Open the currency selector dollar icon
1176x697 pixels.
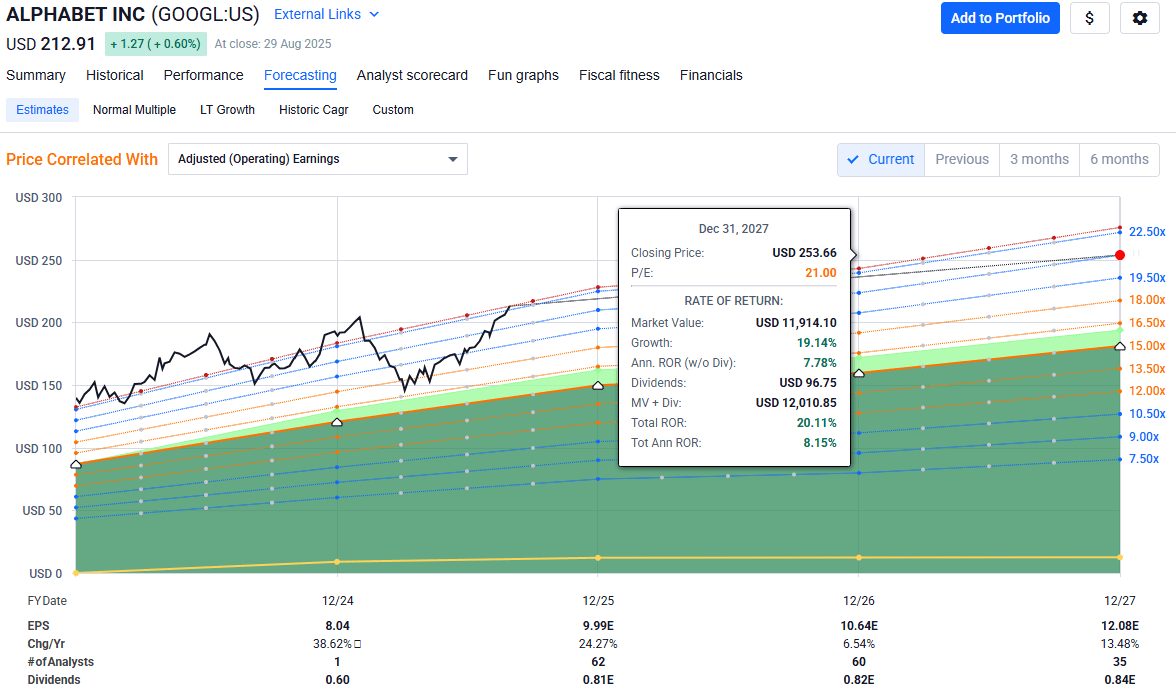coord(1090,18)
